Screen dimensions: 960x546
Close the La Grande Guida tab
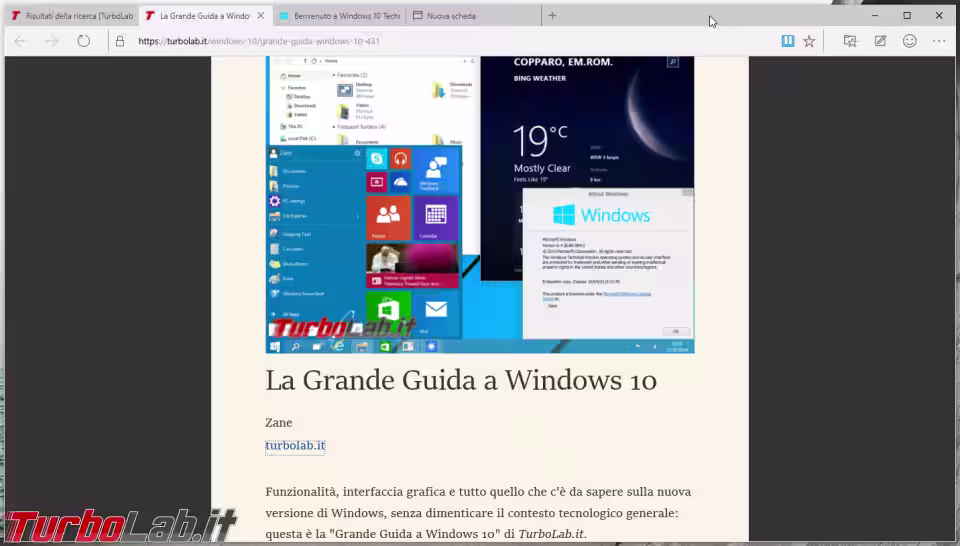pyautogui.click(x=261, y=16)
